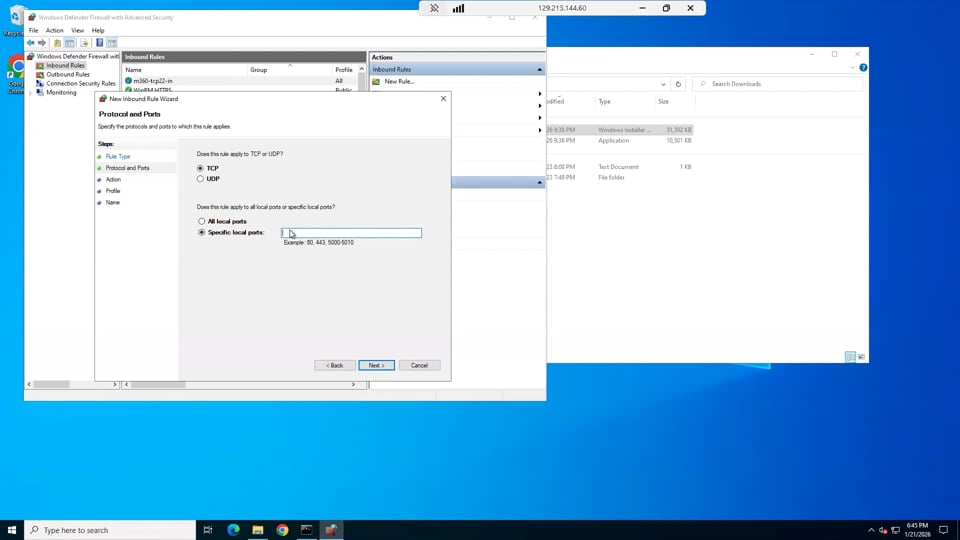Open File Explorer from the taskbar

click(x=258, y=530)
